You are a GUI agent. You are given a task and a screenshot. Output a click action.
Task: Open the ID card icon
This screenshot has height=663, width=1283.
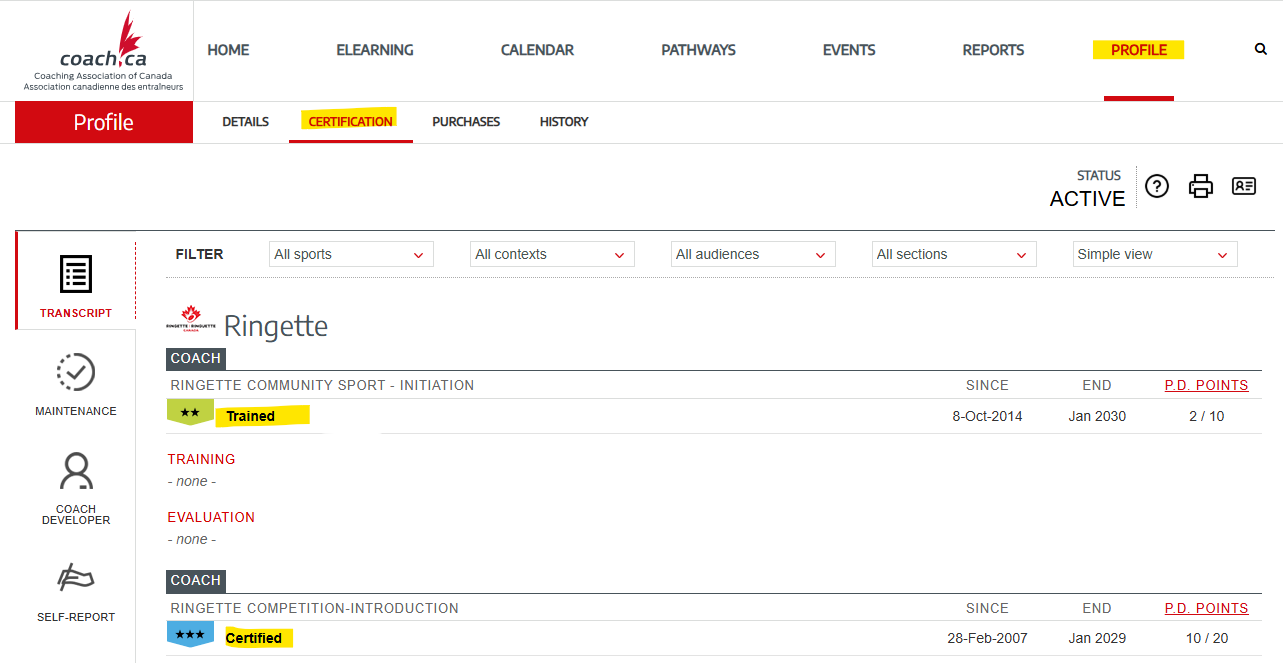tap(1244, 186)
